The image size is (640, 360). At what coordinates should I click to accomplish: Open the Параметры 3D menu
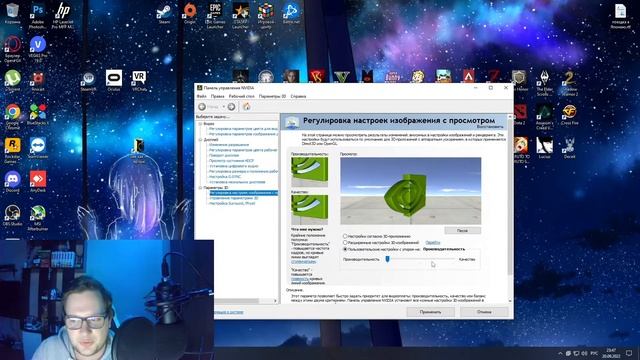click(x=272, y=96)
